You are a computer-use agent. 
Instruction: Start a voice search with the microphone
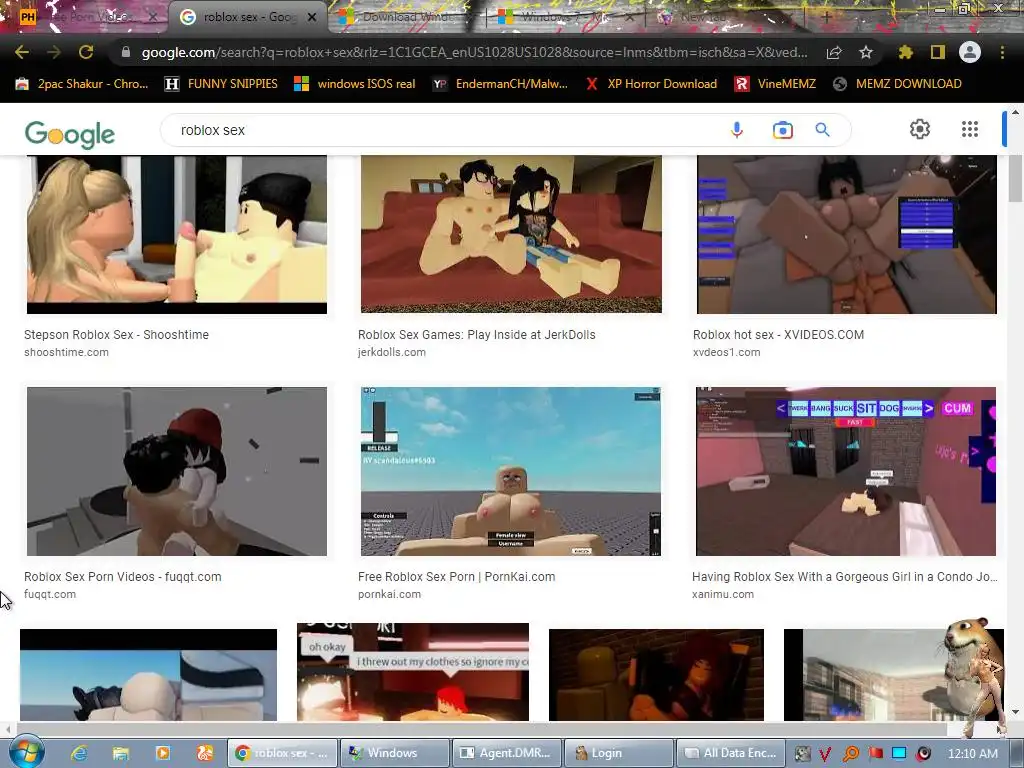pos(737,130)
